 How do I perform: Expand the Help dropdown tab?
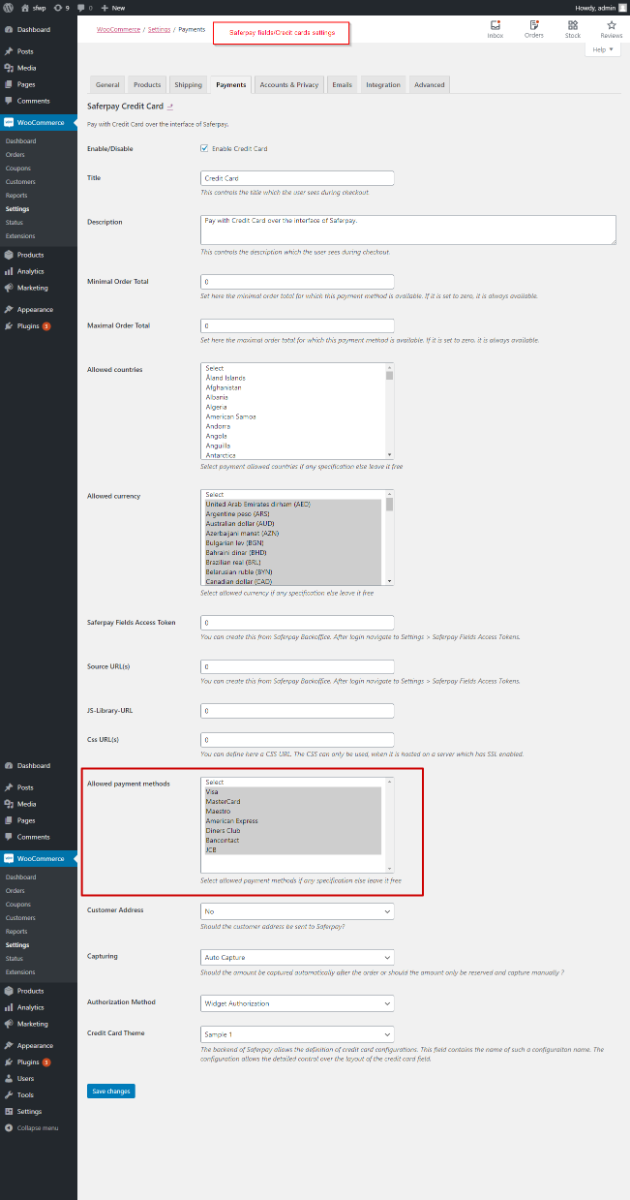tap(603, 49)
